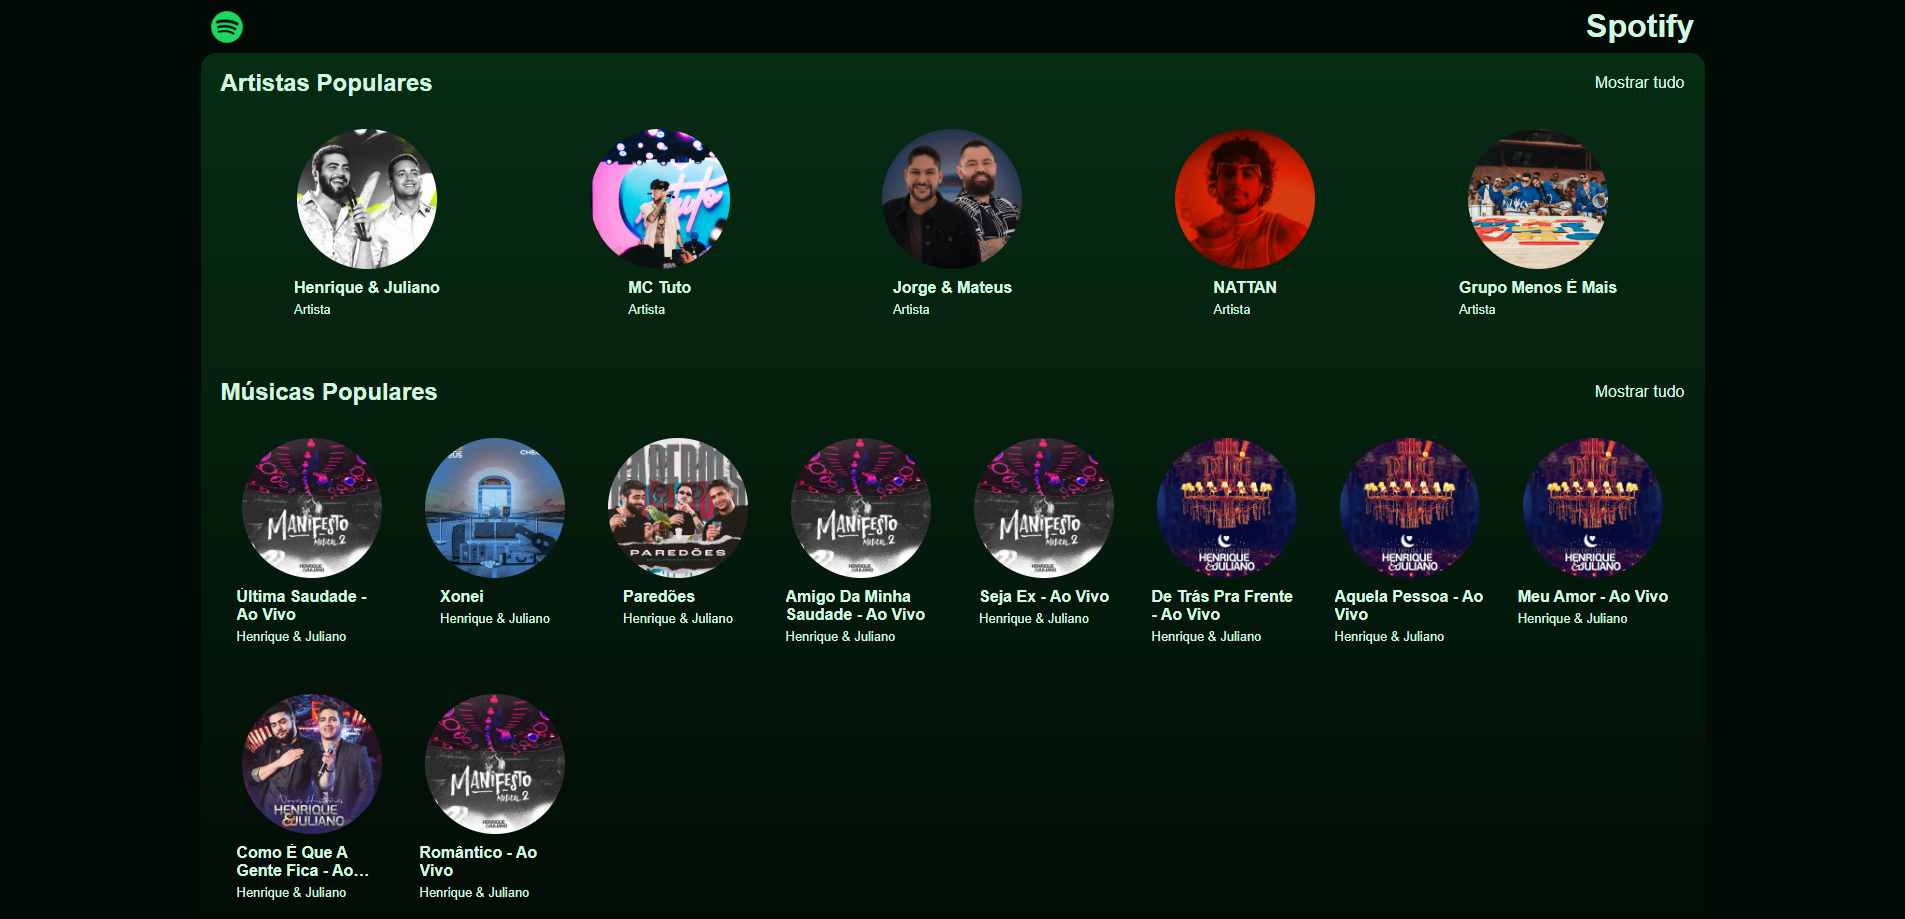This screenshot has width=1905, height=919.
Task: Click the green Spotify logo icon
Action: tap(227, 27)
